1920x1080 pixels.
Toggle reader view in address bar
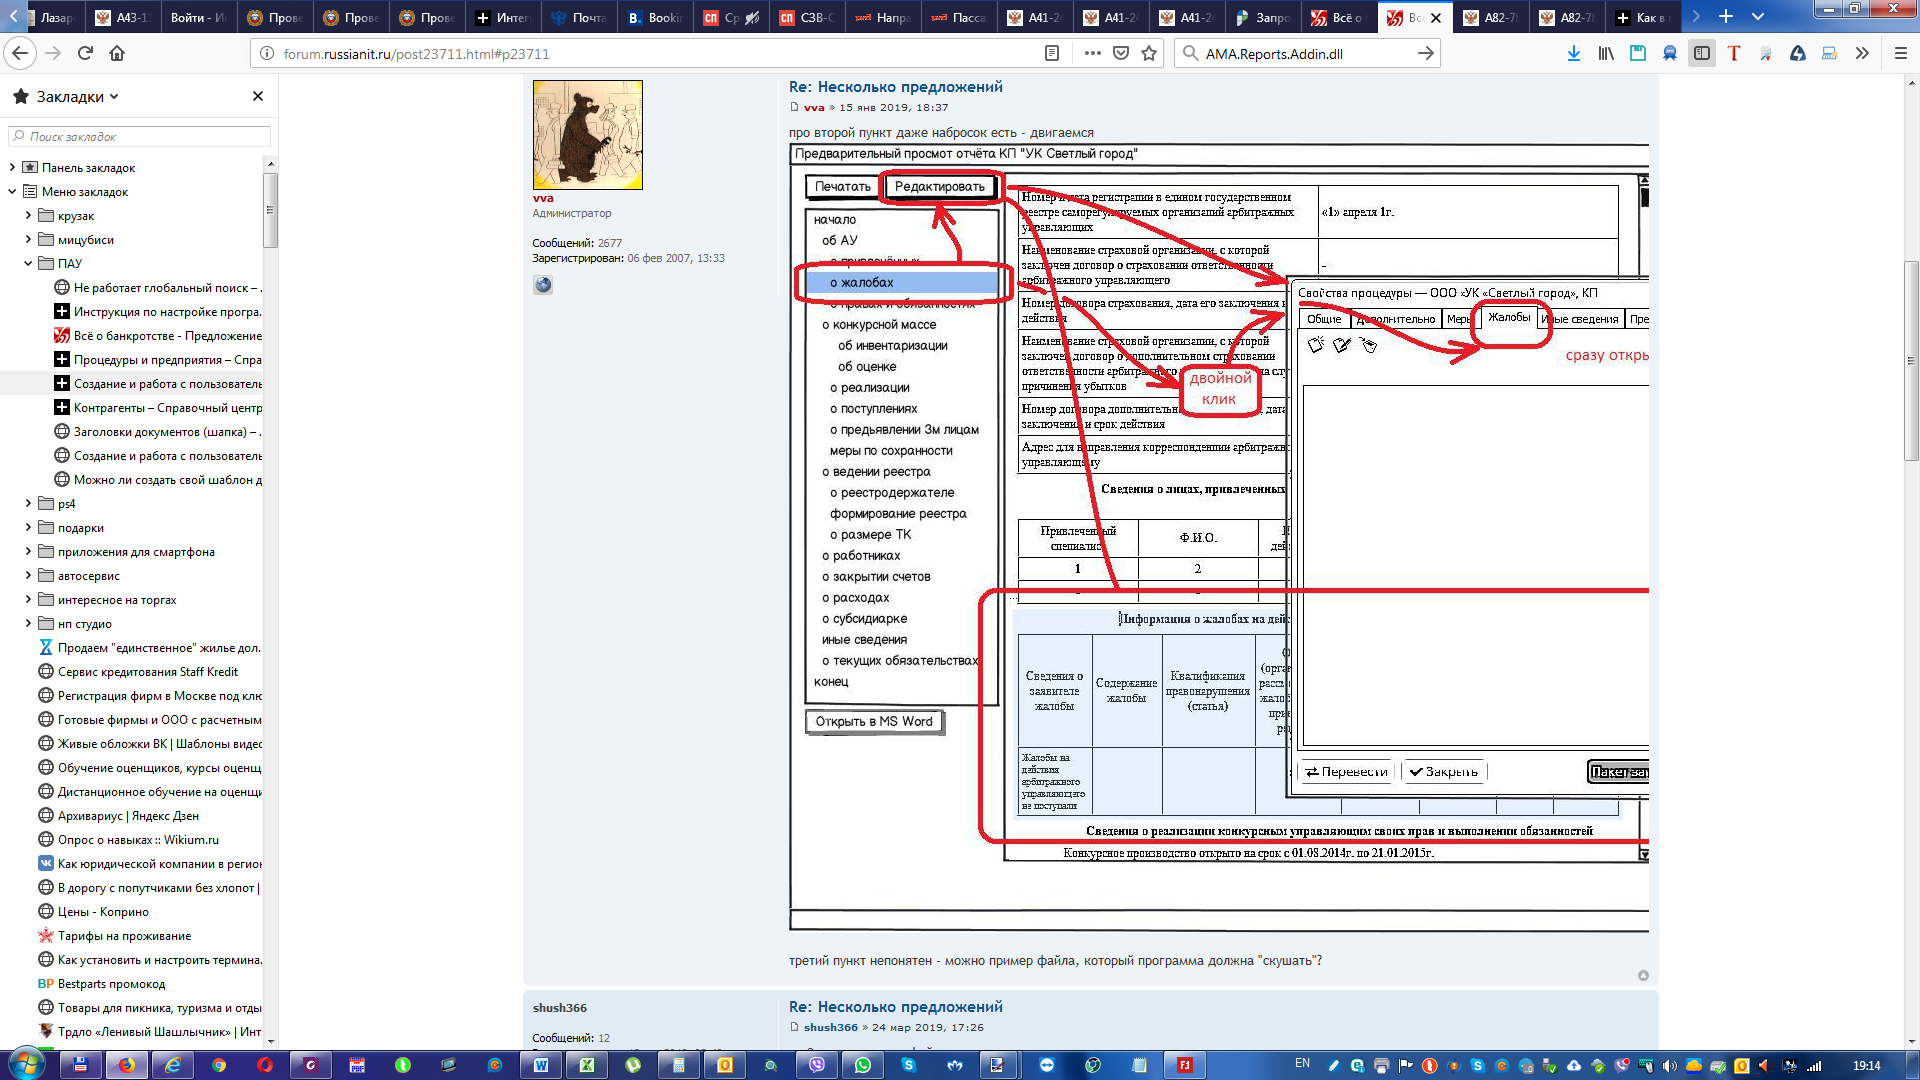(x=1052, y=54)
